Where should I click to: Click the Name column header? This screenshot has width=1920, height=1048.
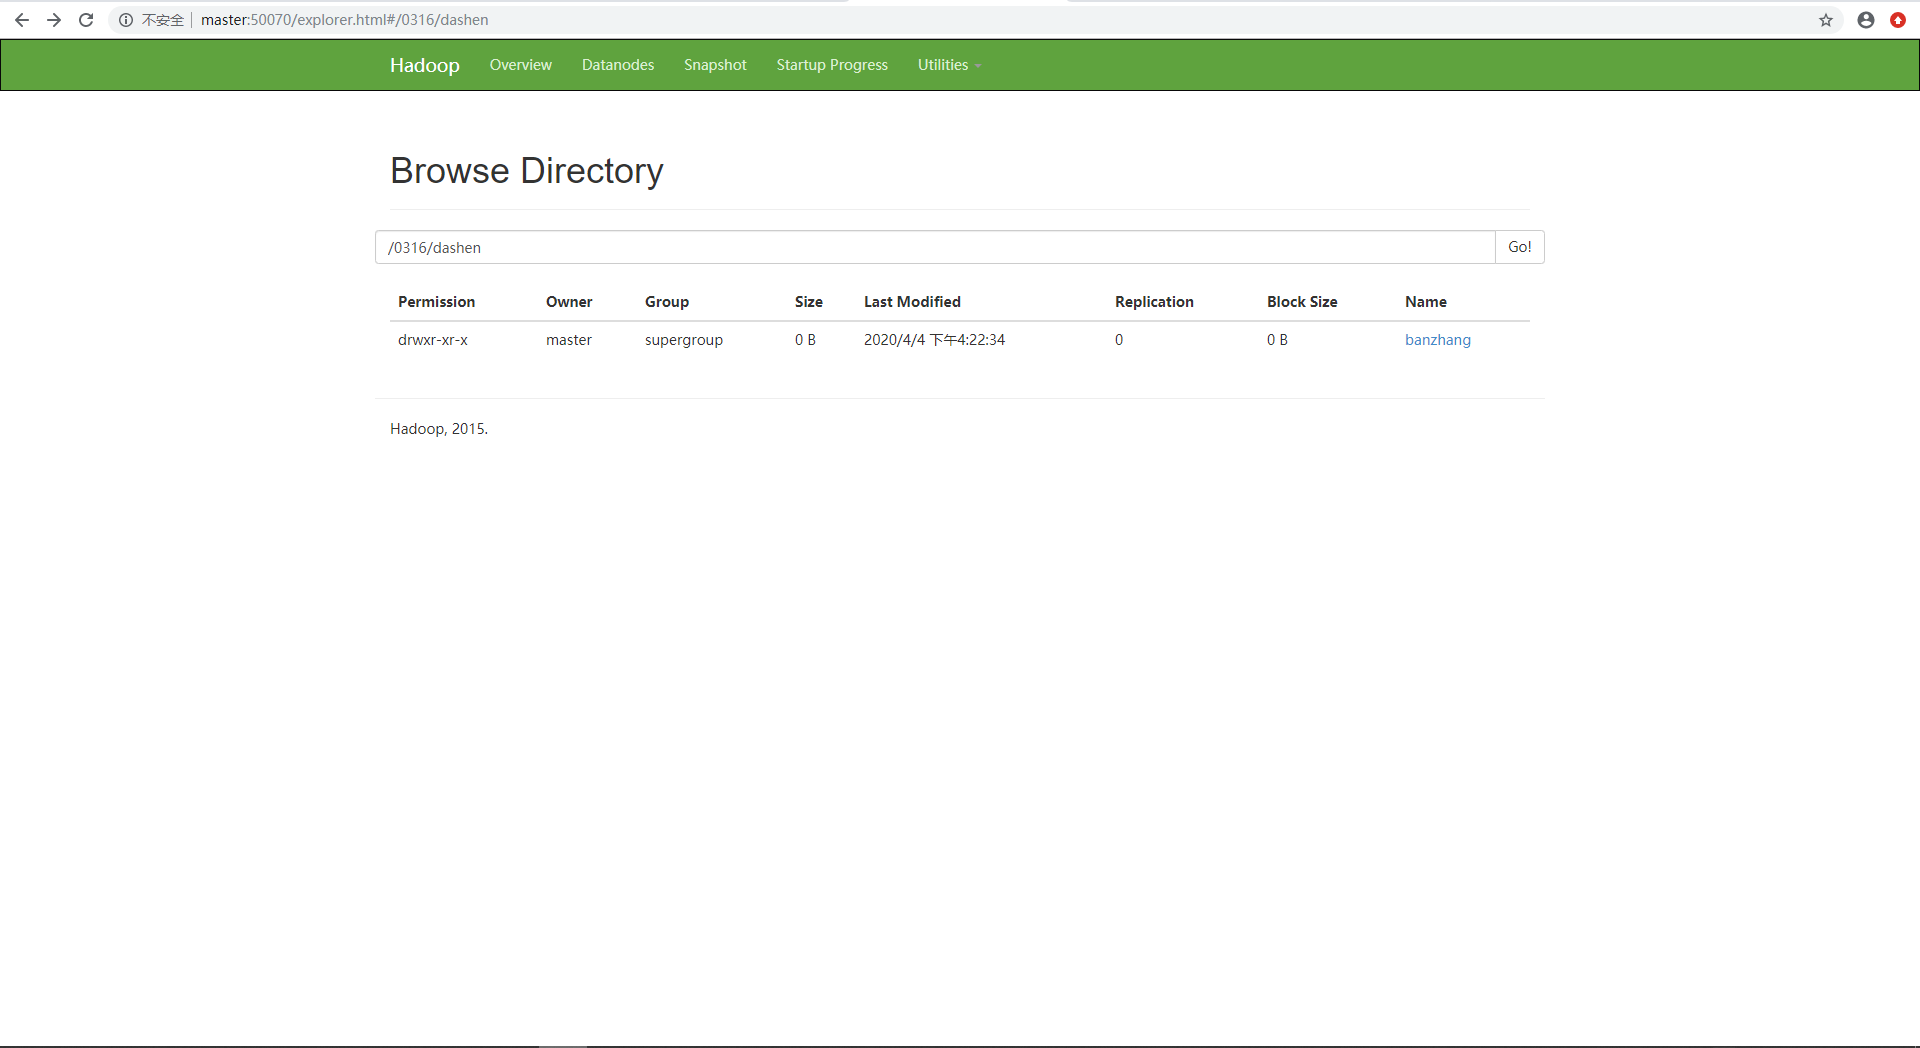[x=1426, y=302]
